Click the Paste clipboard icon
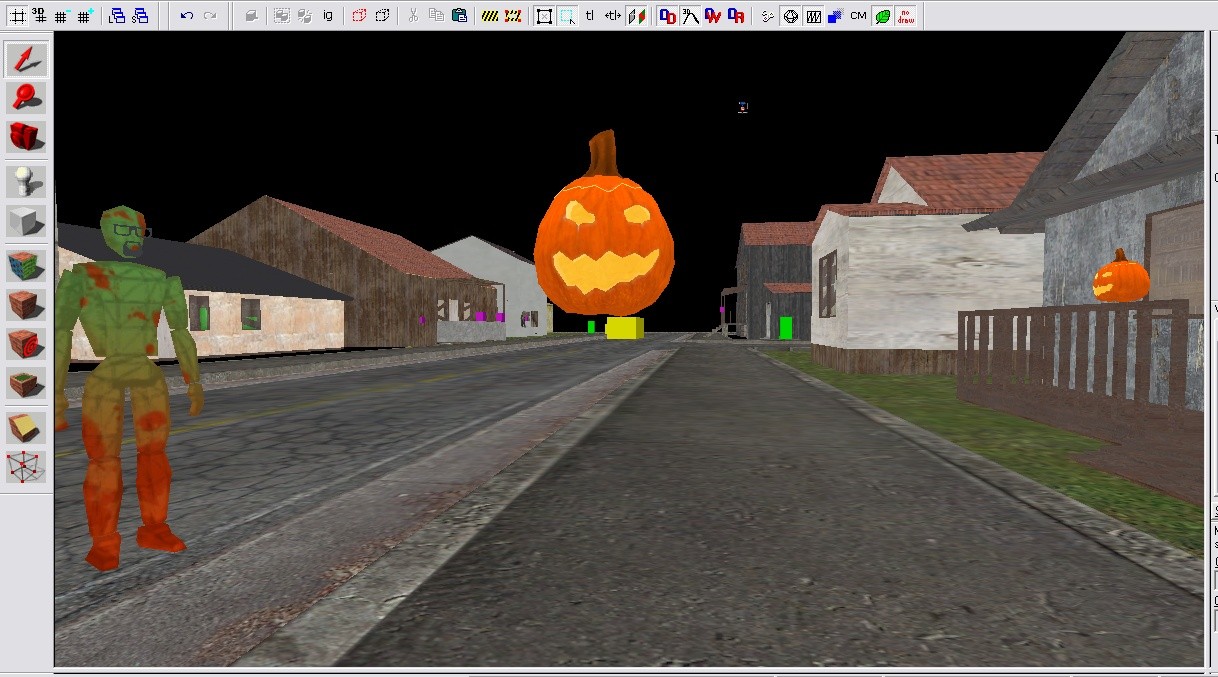The image size is (1218, 677). (459, 16)
